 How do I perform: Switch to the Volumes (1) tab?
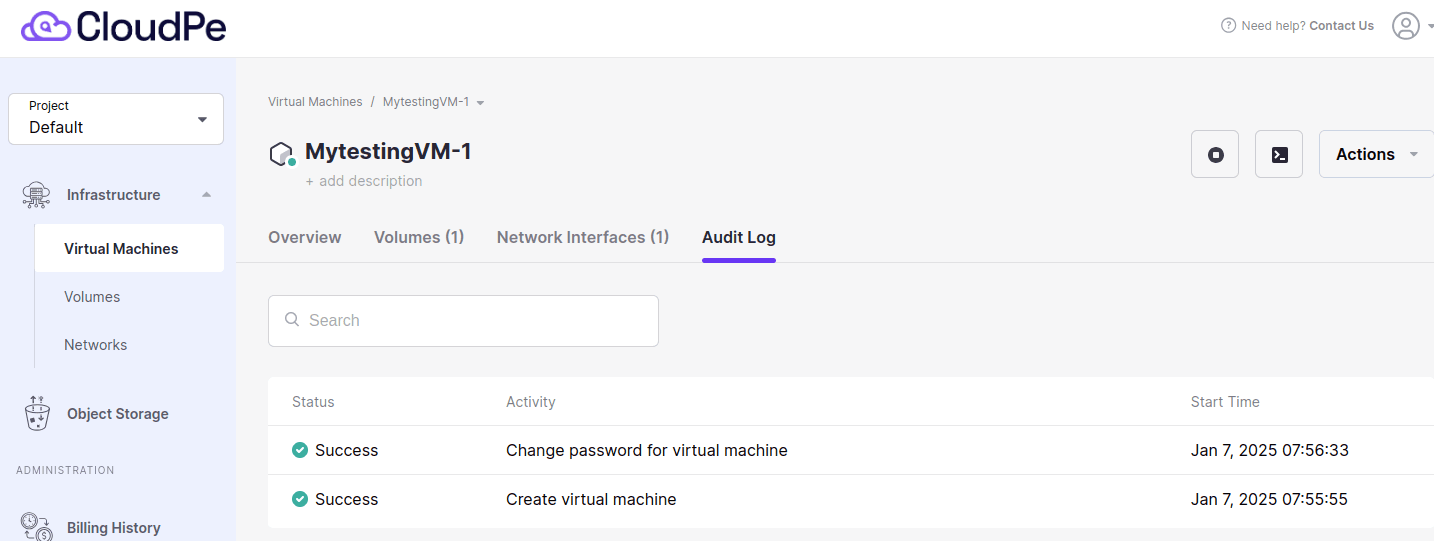tap(419, 237)
